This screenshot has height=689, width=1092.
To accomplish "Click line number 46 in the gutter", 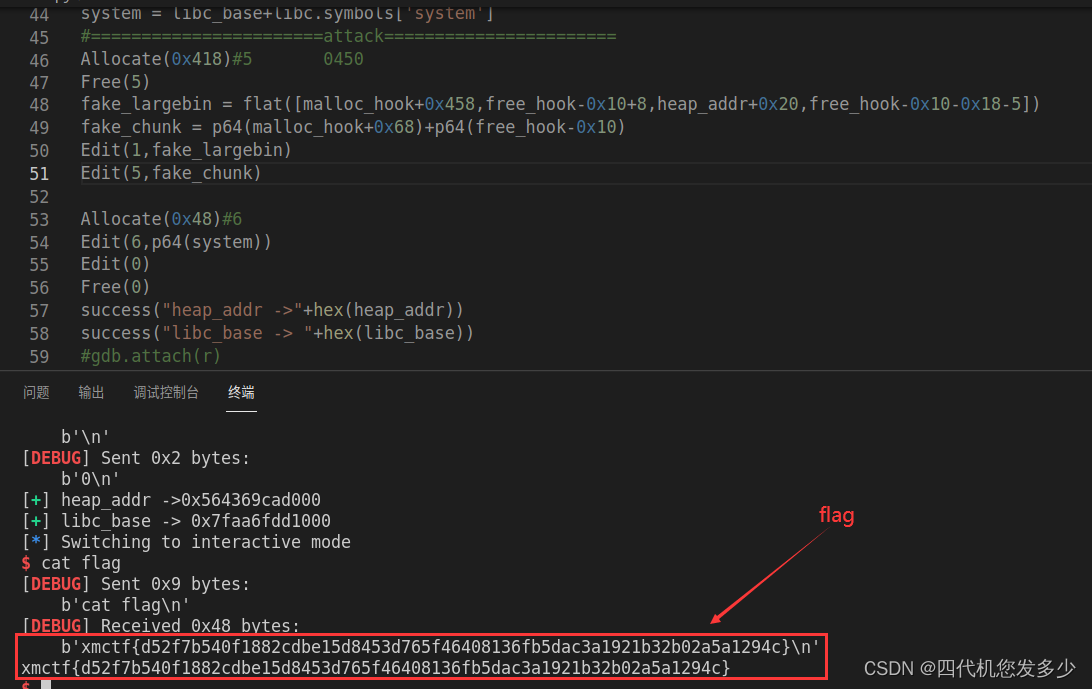I will (x=39, y=60).
